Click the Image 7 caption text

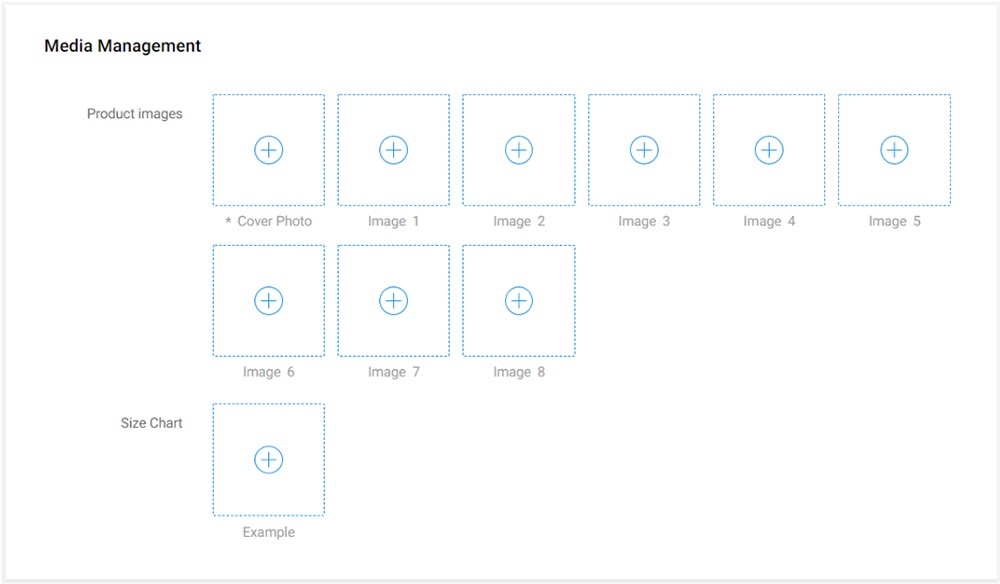click(x=393, y=372)
